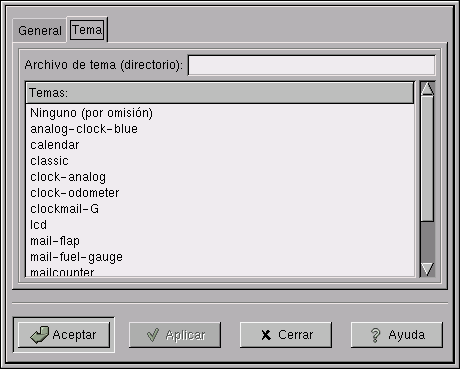The image size is (460, 369).
Task: Click the question mark icon on the Ayuda button
Action: (x=375, y=335)
